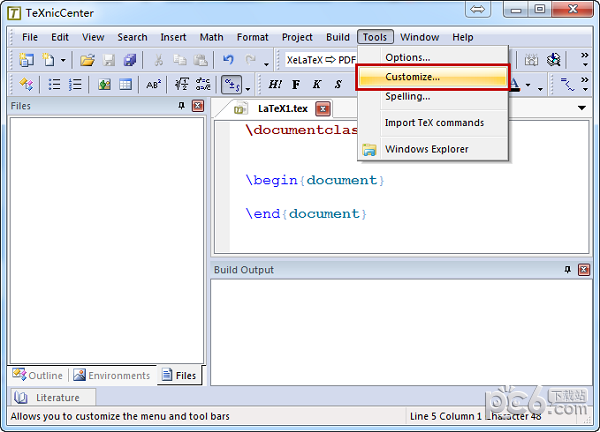Choose Import TeX commands
The image size is (600, 432).
433,123
